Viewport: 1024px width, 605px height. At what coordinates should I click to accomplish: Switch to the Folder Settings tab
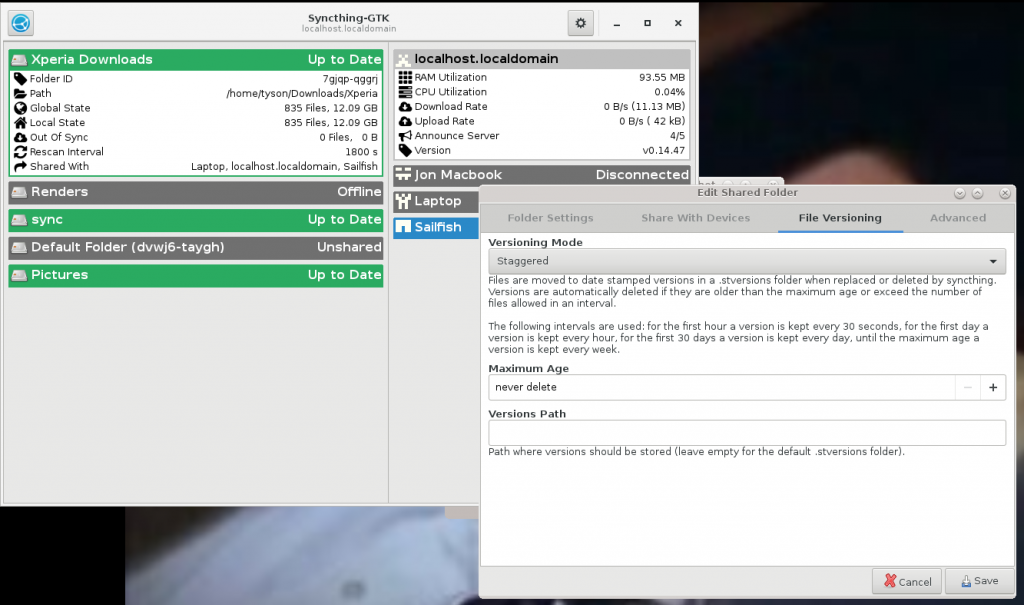click(x=551, y=217)
